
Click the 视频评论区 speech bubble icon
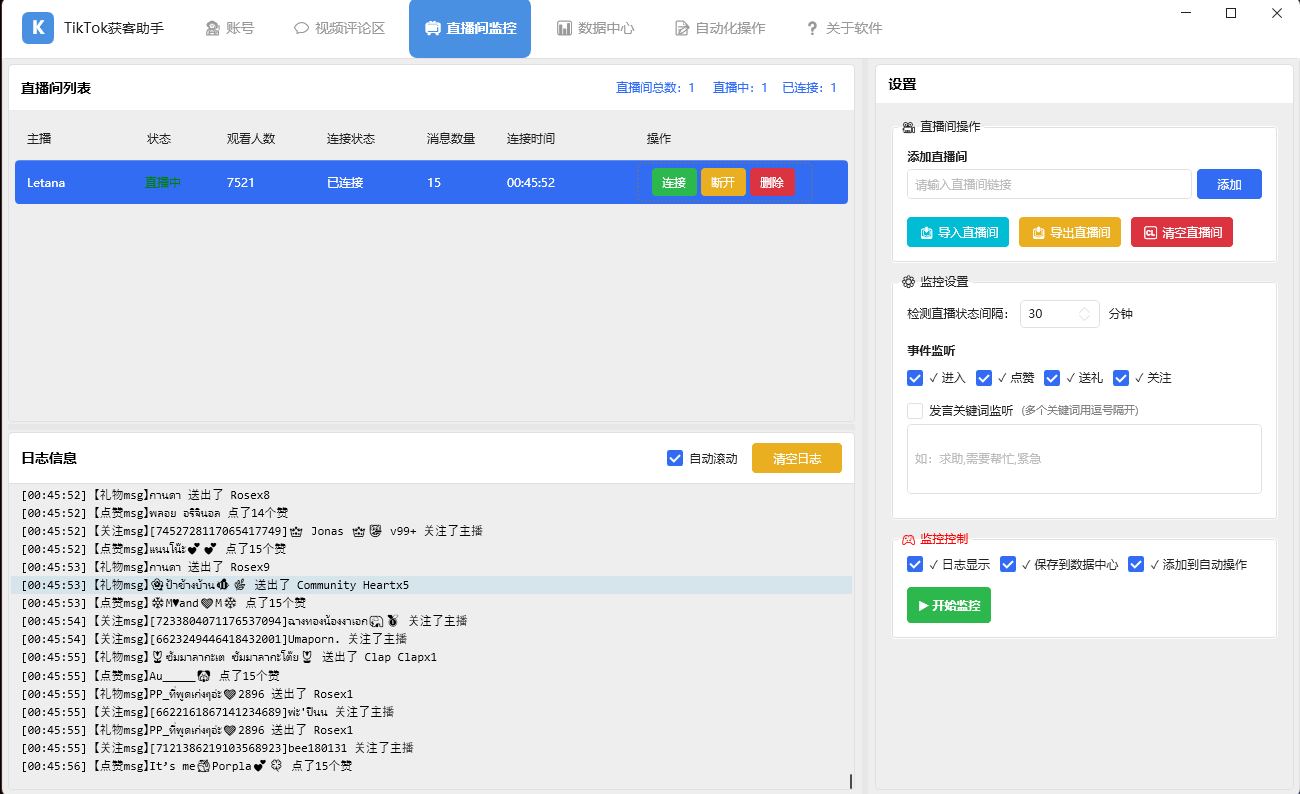point(301,29)
